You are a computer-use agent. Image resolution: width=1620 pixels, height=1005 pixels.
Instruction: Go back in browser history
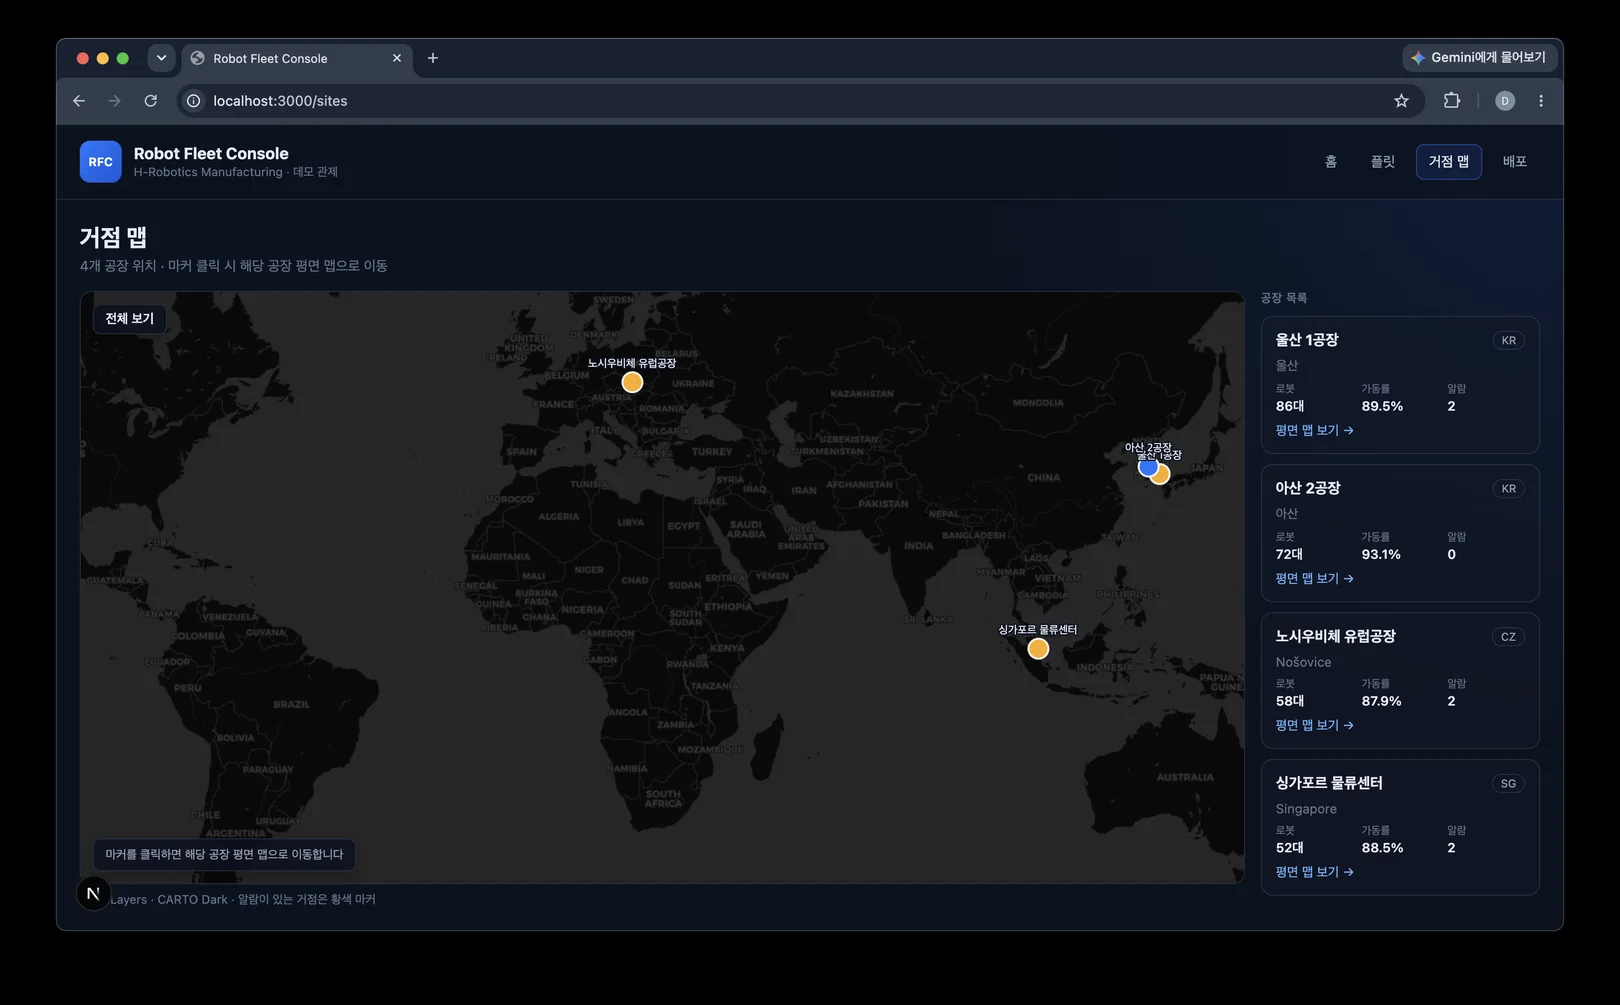click(79, 101)
